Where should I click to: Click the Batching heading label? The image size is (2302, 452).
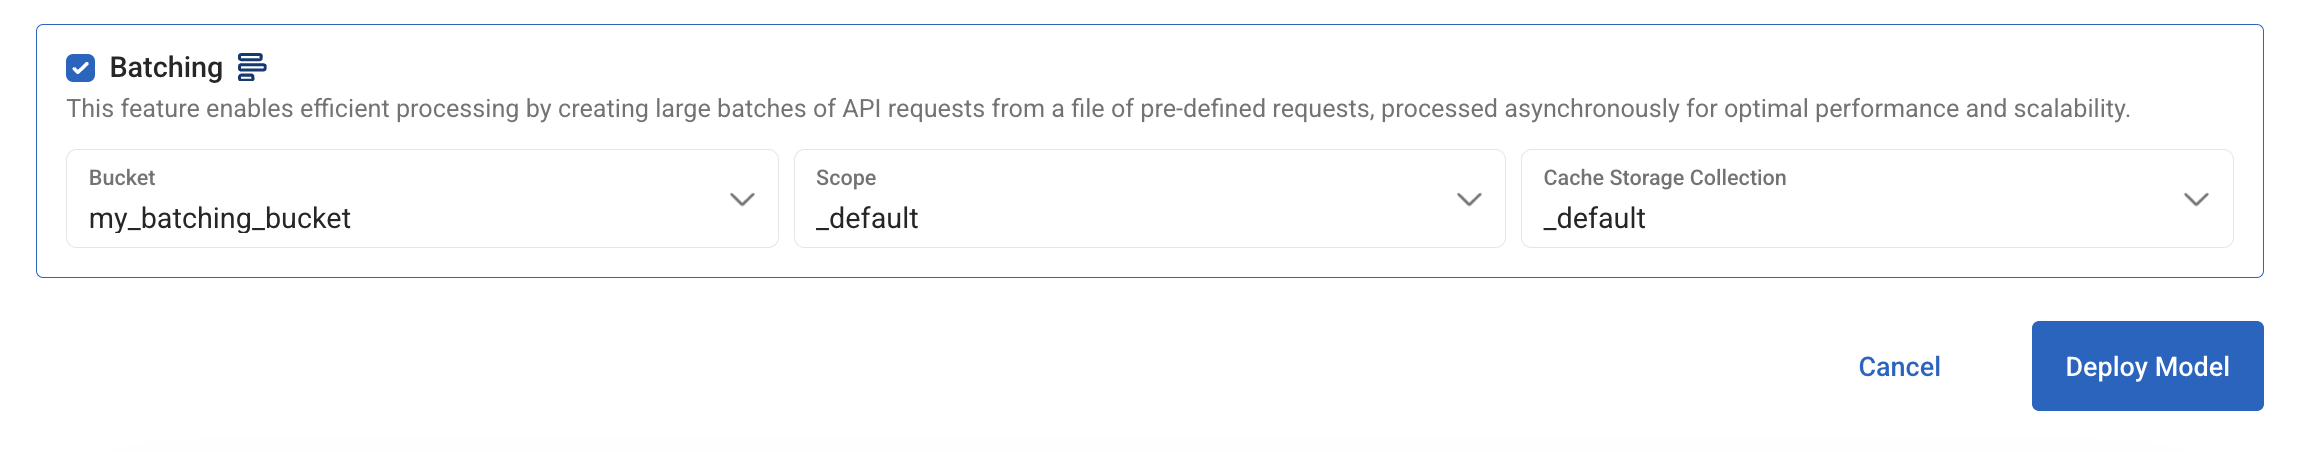tap(166, 67)
